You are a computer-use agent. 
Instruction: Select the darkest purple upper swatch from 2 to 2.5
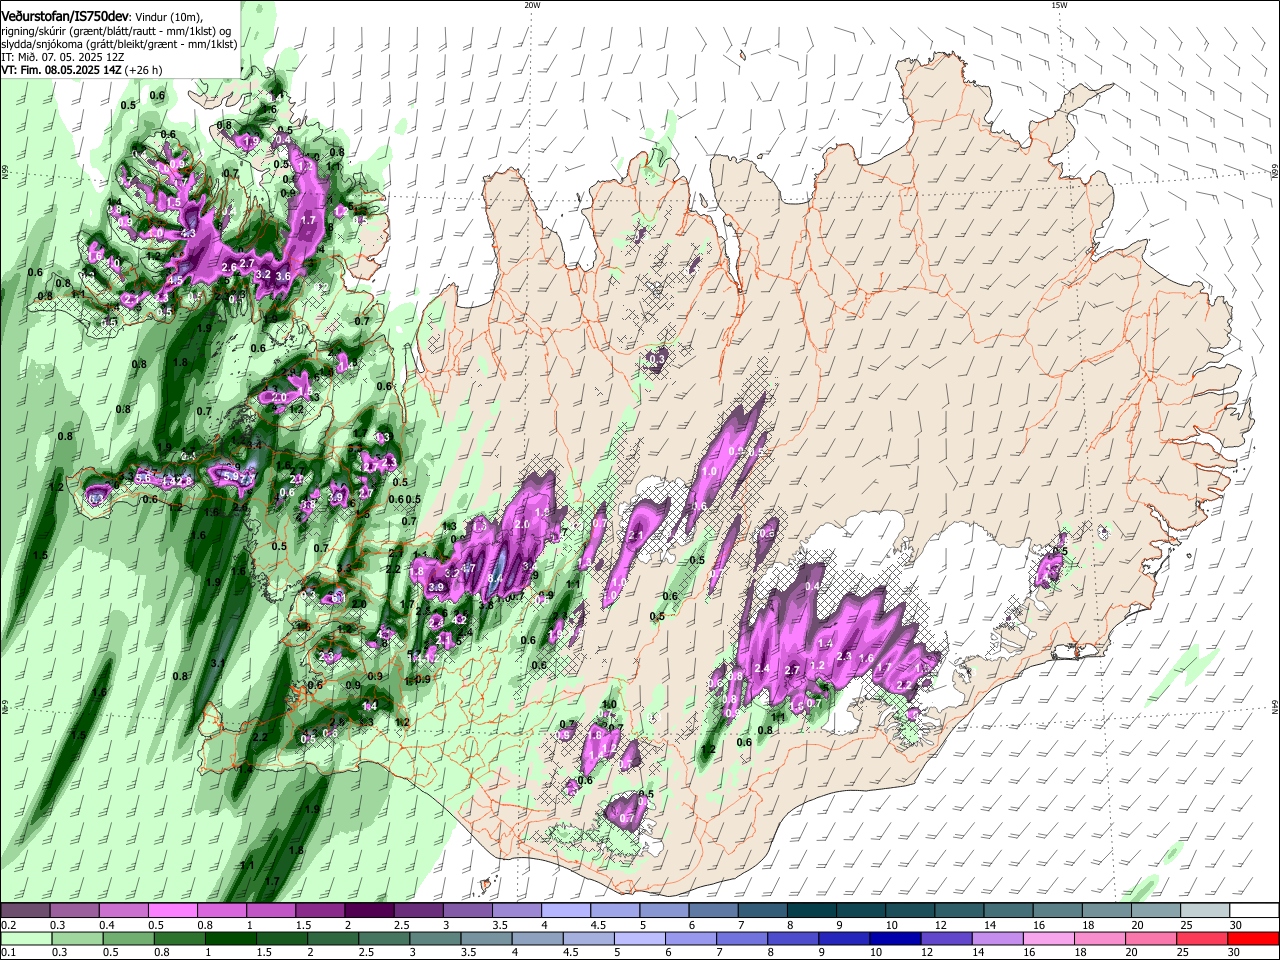coord(369,911)
